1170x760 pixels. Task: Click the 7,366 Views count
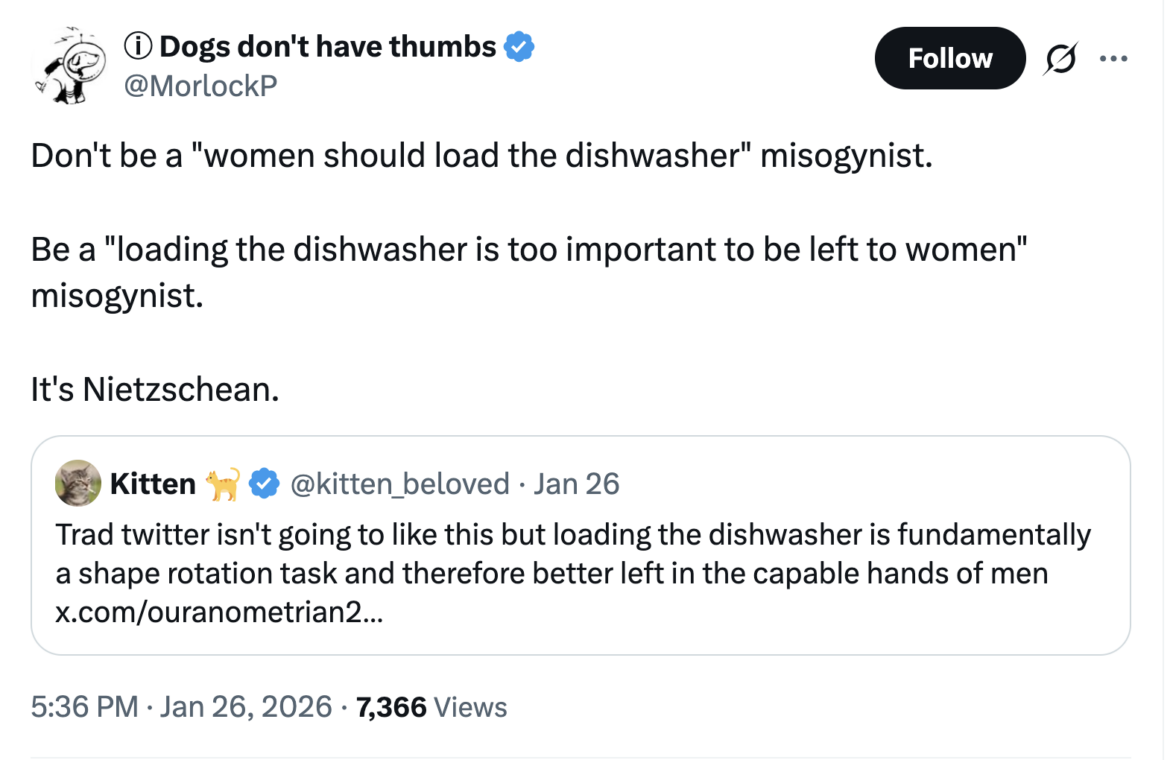pyautogui.click(x=431, y=707)
